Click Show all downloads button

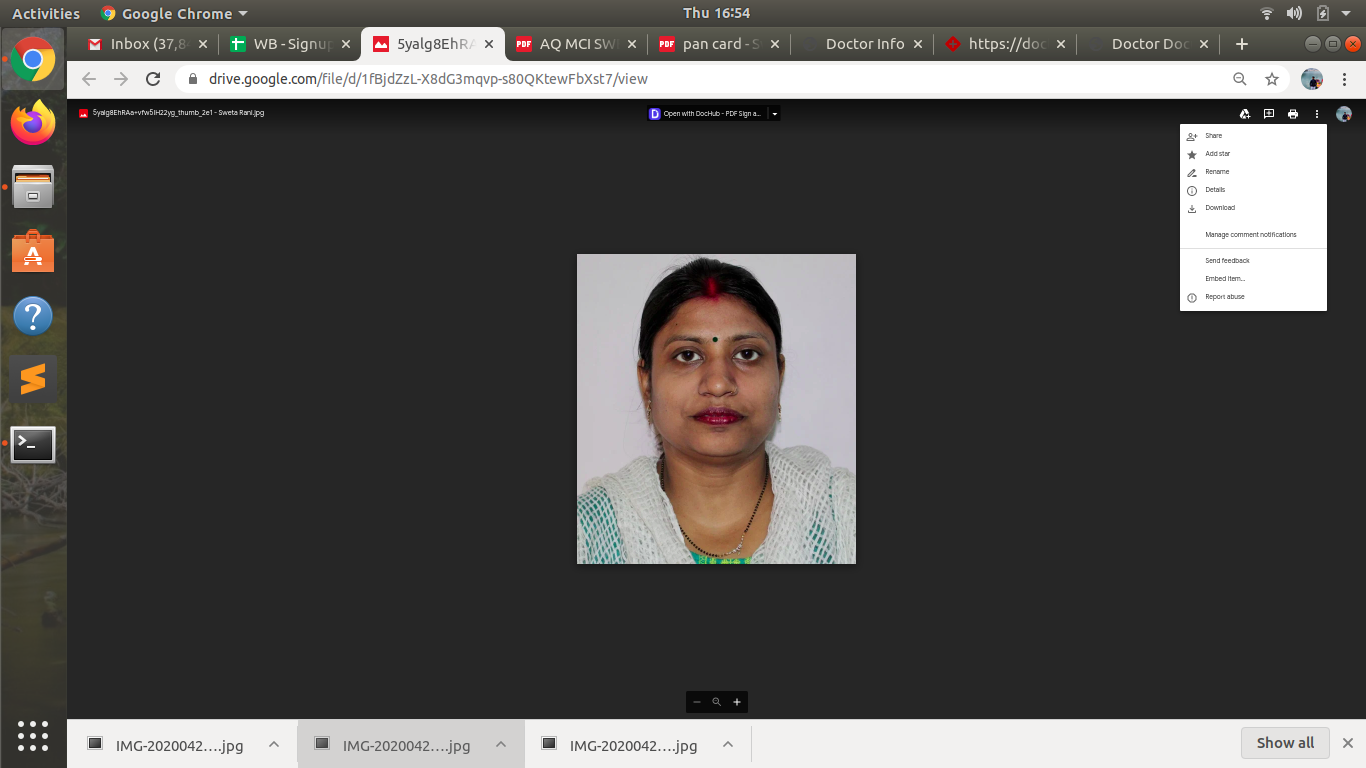[x=1285, y=743]
